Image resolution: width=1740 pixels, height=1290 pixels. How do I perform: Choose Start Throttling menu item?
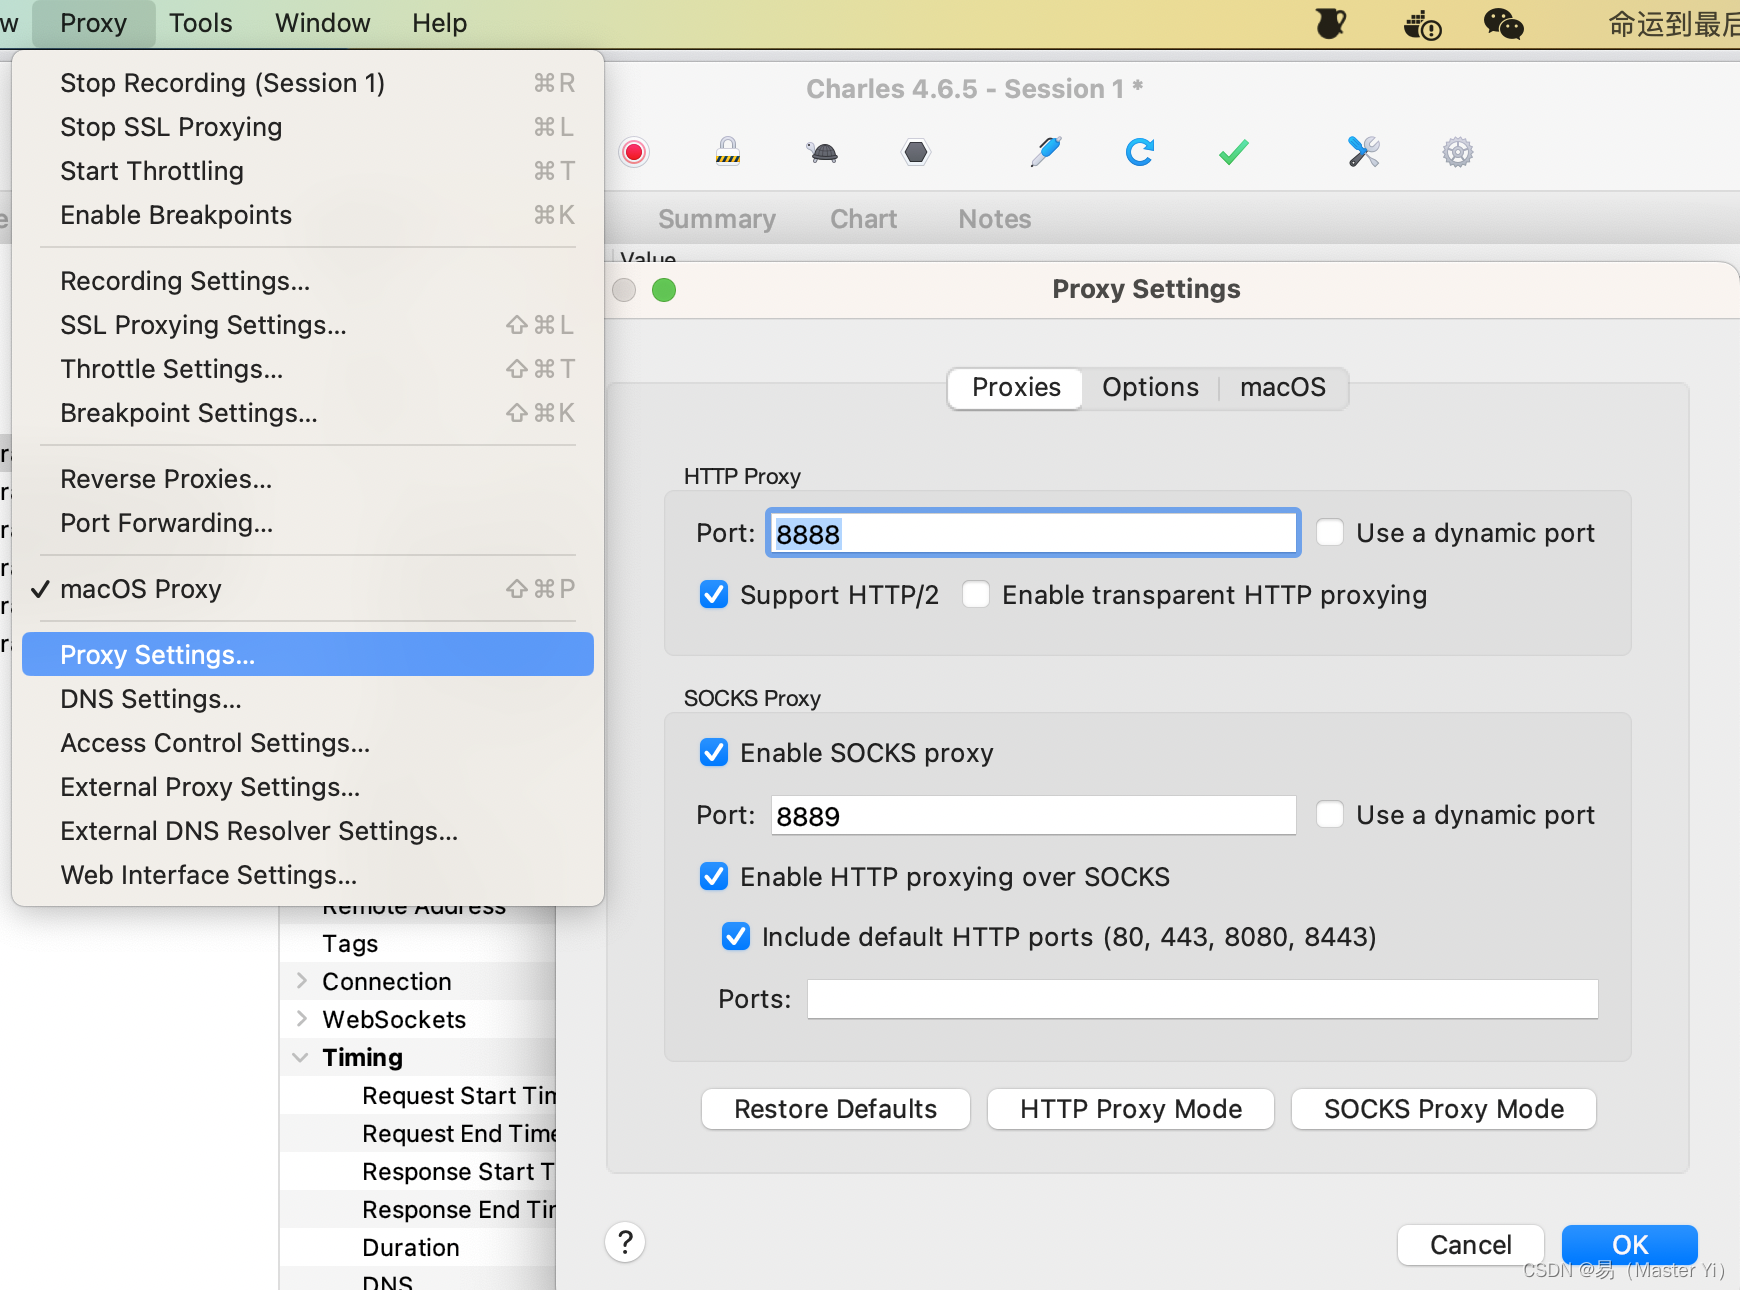click(x=308, y=171)
